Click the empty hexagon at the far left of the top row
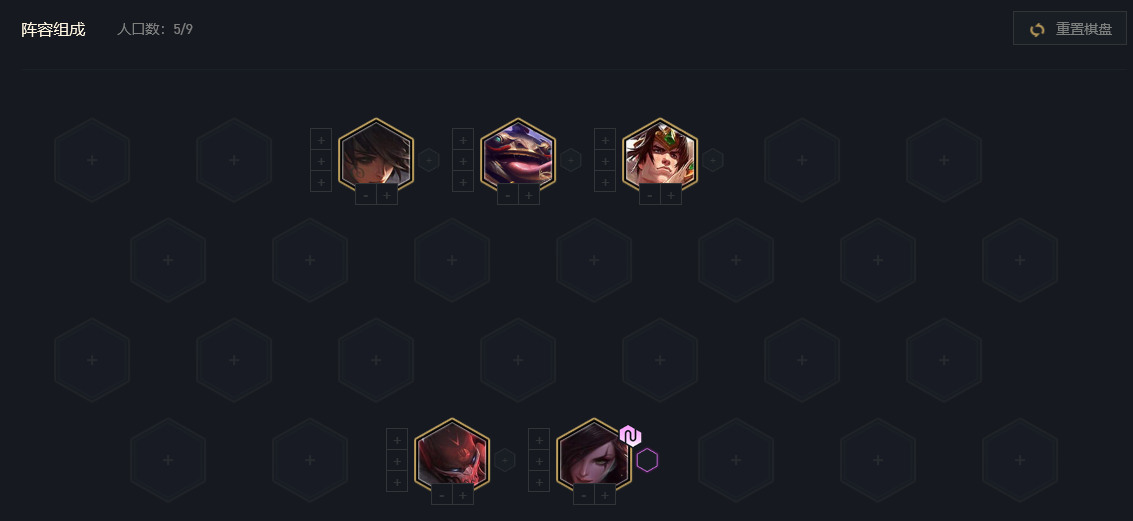 click(x=92, y=160)
